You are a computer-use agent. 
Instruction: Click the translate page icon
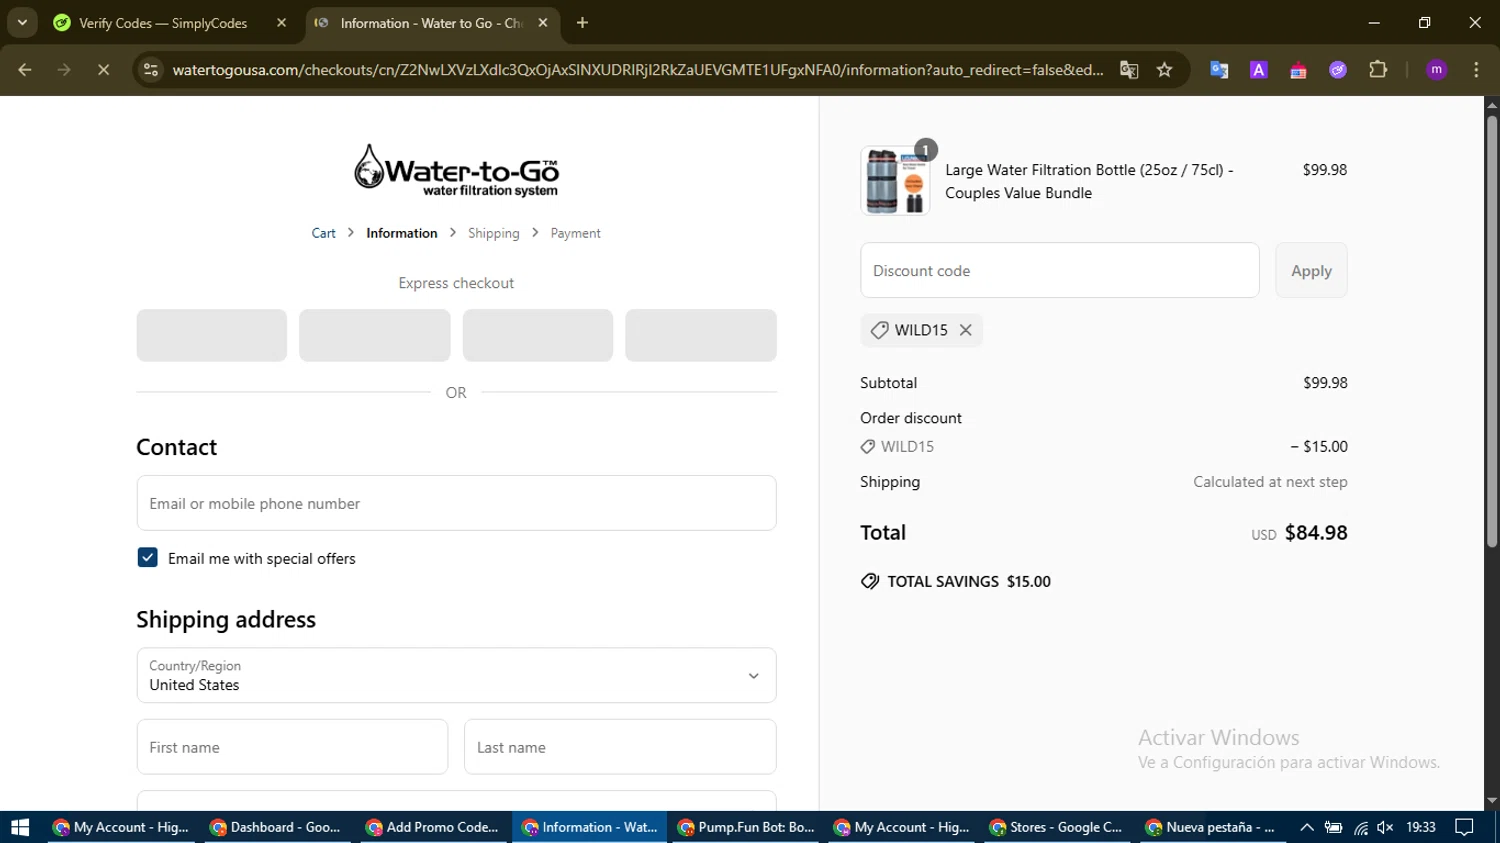(1129, 70)
